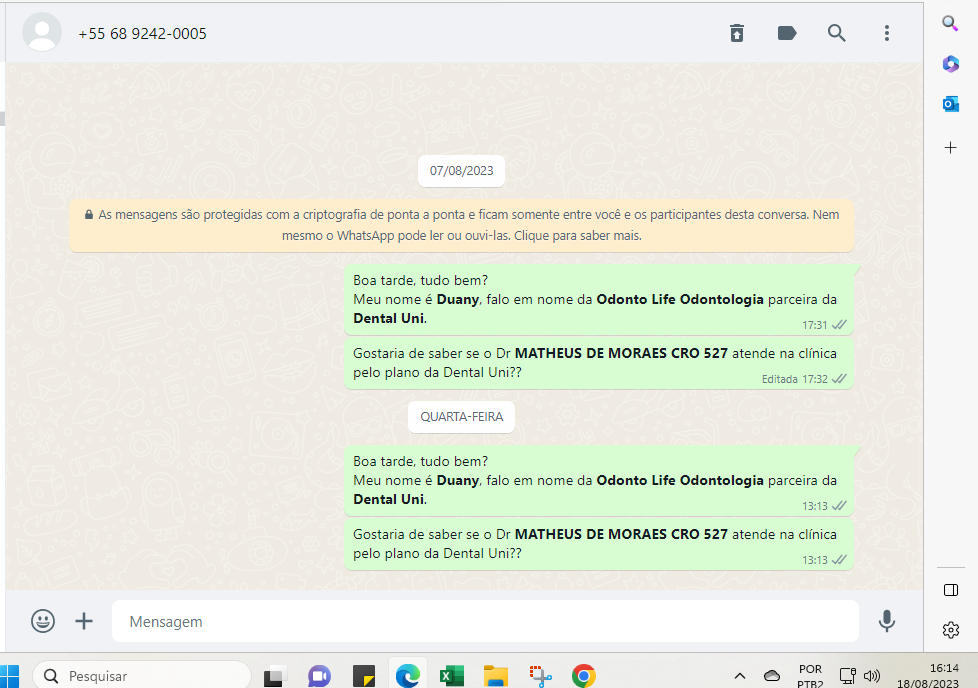Search within this conversation

click(x=836, y=33)
